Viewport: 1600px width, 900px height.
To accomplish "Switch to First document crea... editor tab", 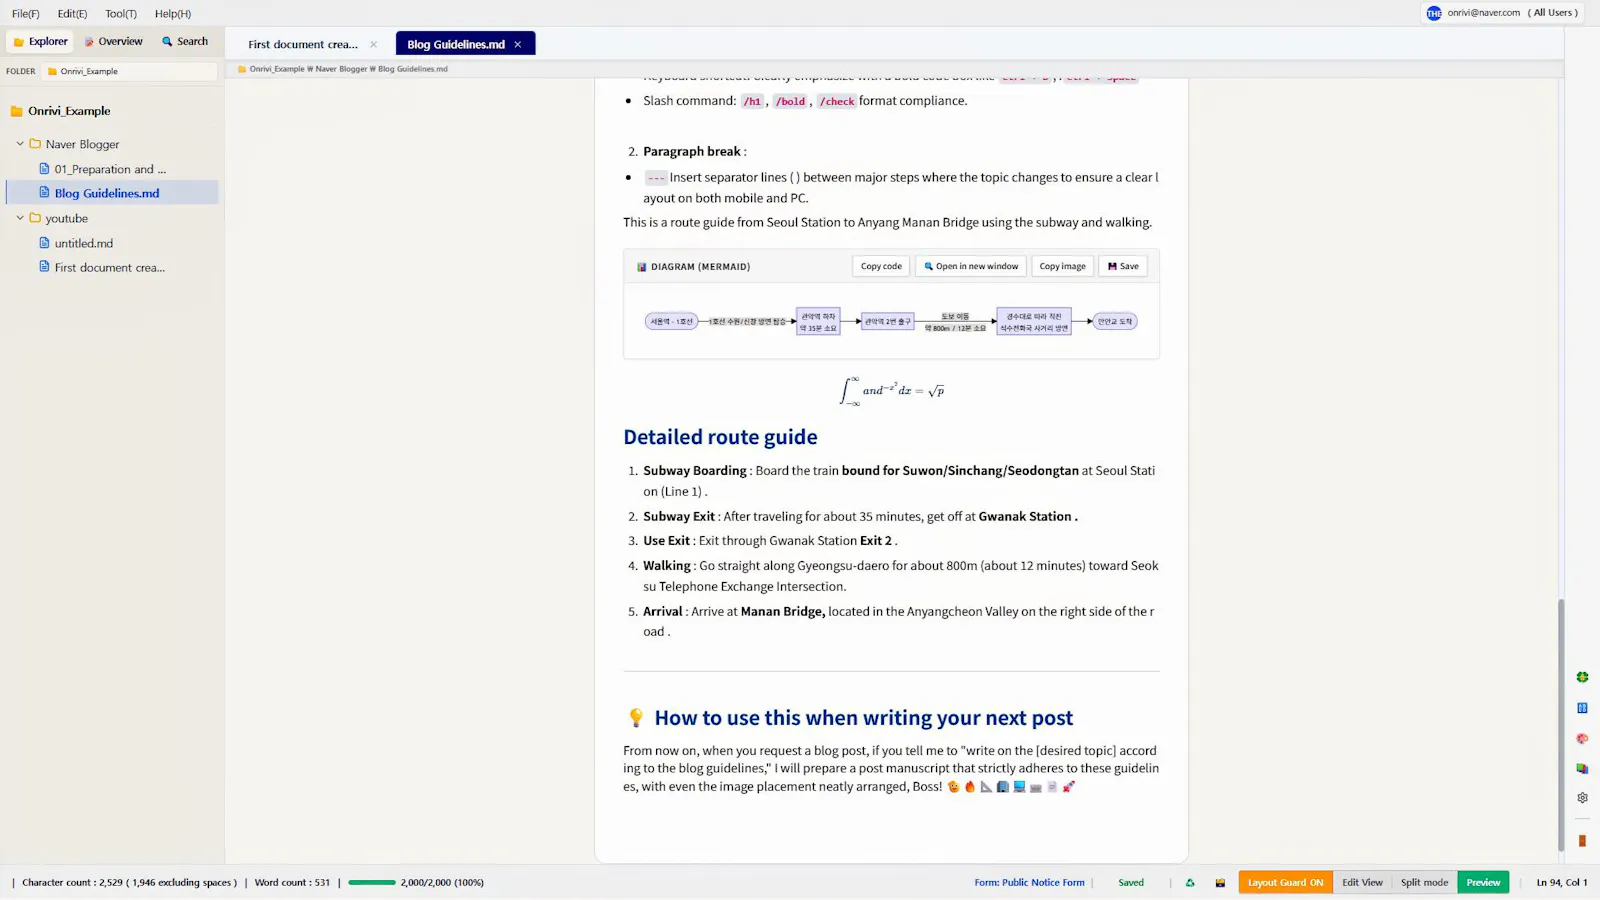I will tap(302, 44).
